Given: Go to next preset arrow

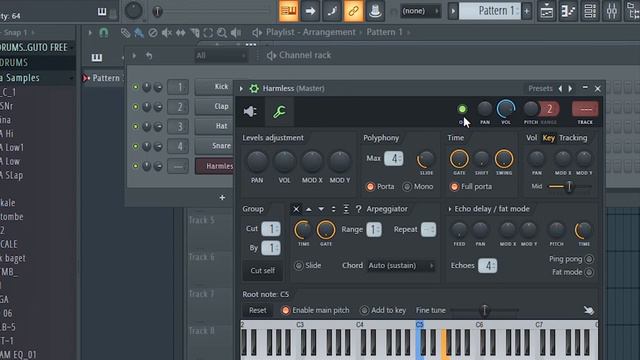Looking at the screenshot, I should (x=570, y=89).
